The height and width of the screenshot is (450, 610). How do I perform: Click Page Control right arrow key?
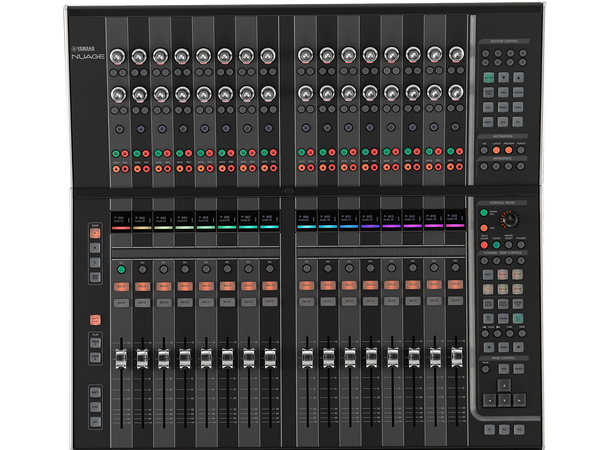(x=519, y=399)
